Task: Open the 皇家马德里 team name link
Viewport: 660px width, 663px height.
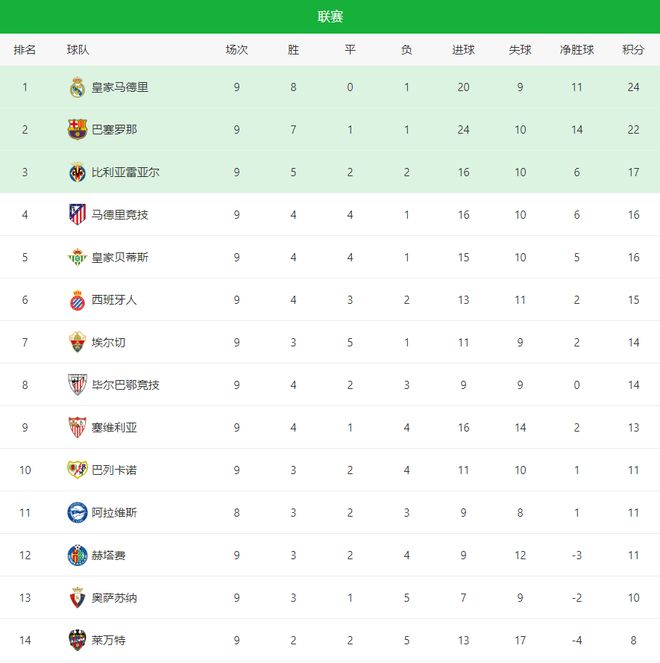Action: pyautogui.click(x=119, y=87)
